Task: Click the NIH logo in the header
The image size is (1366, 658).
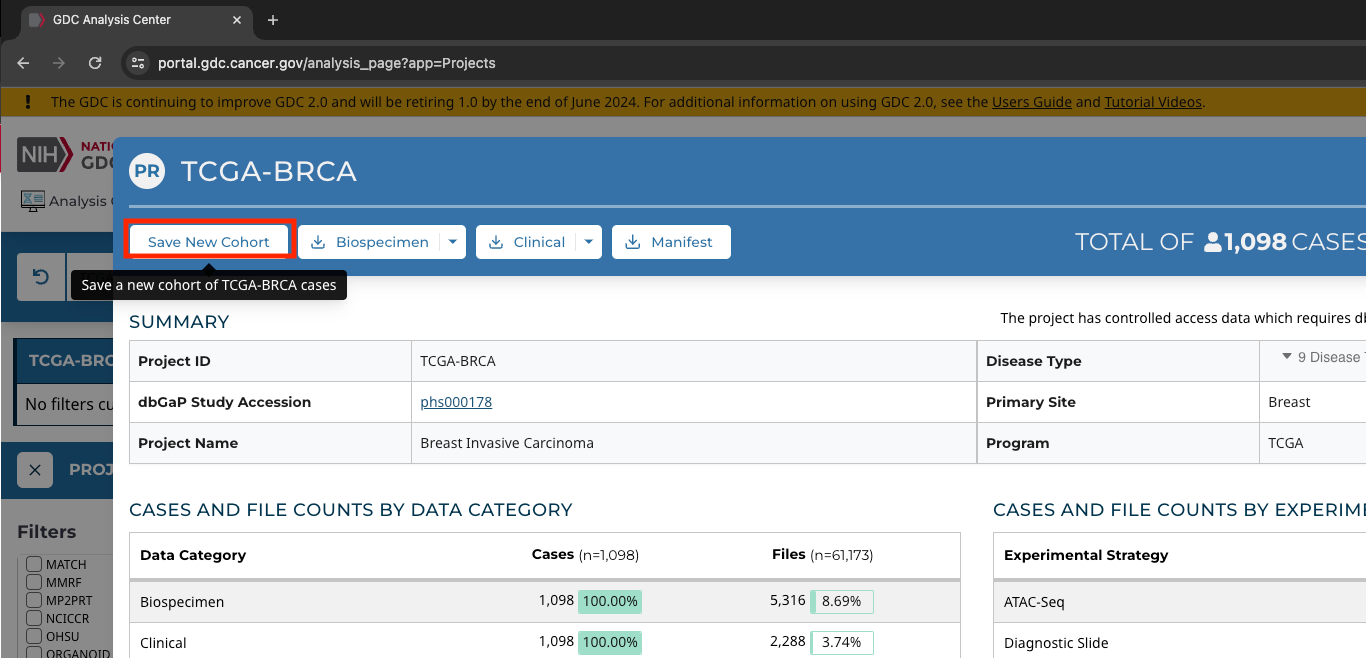Action: point(44,155)
